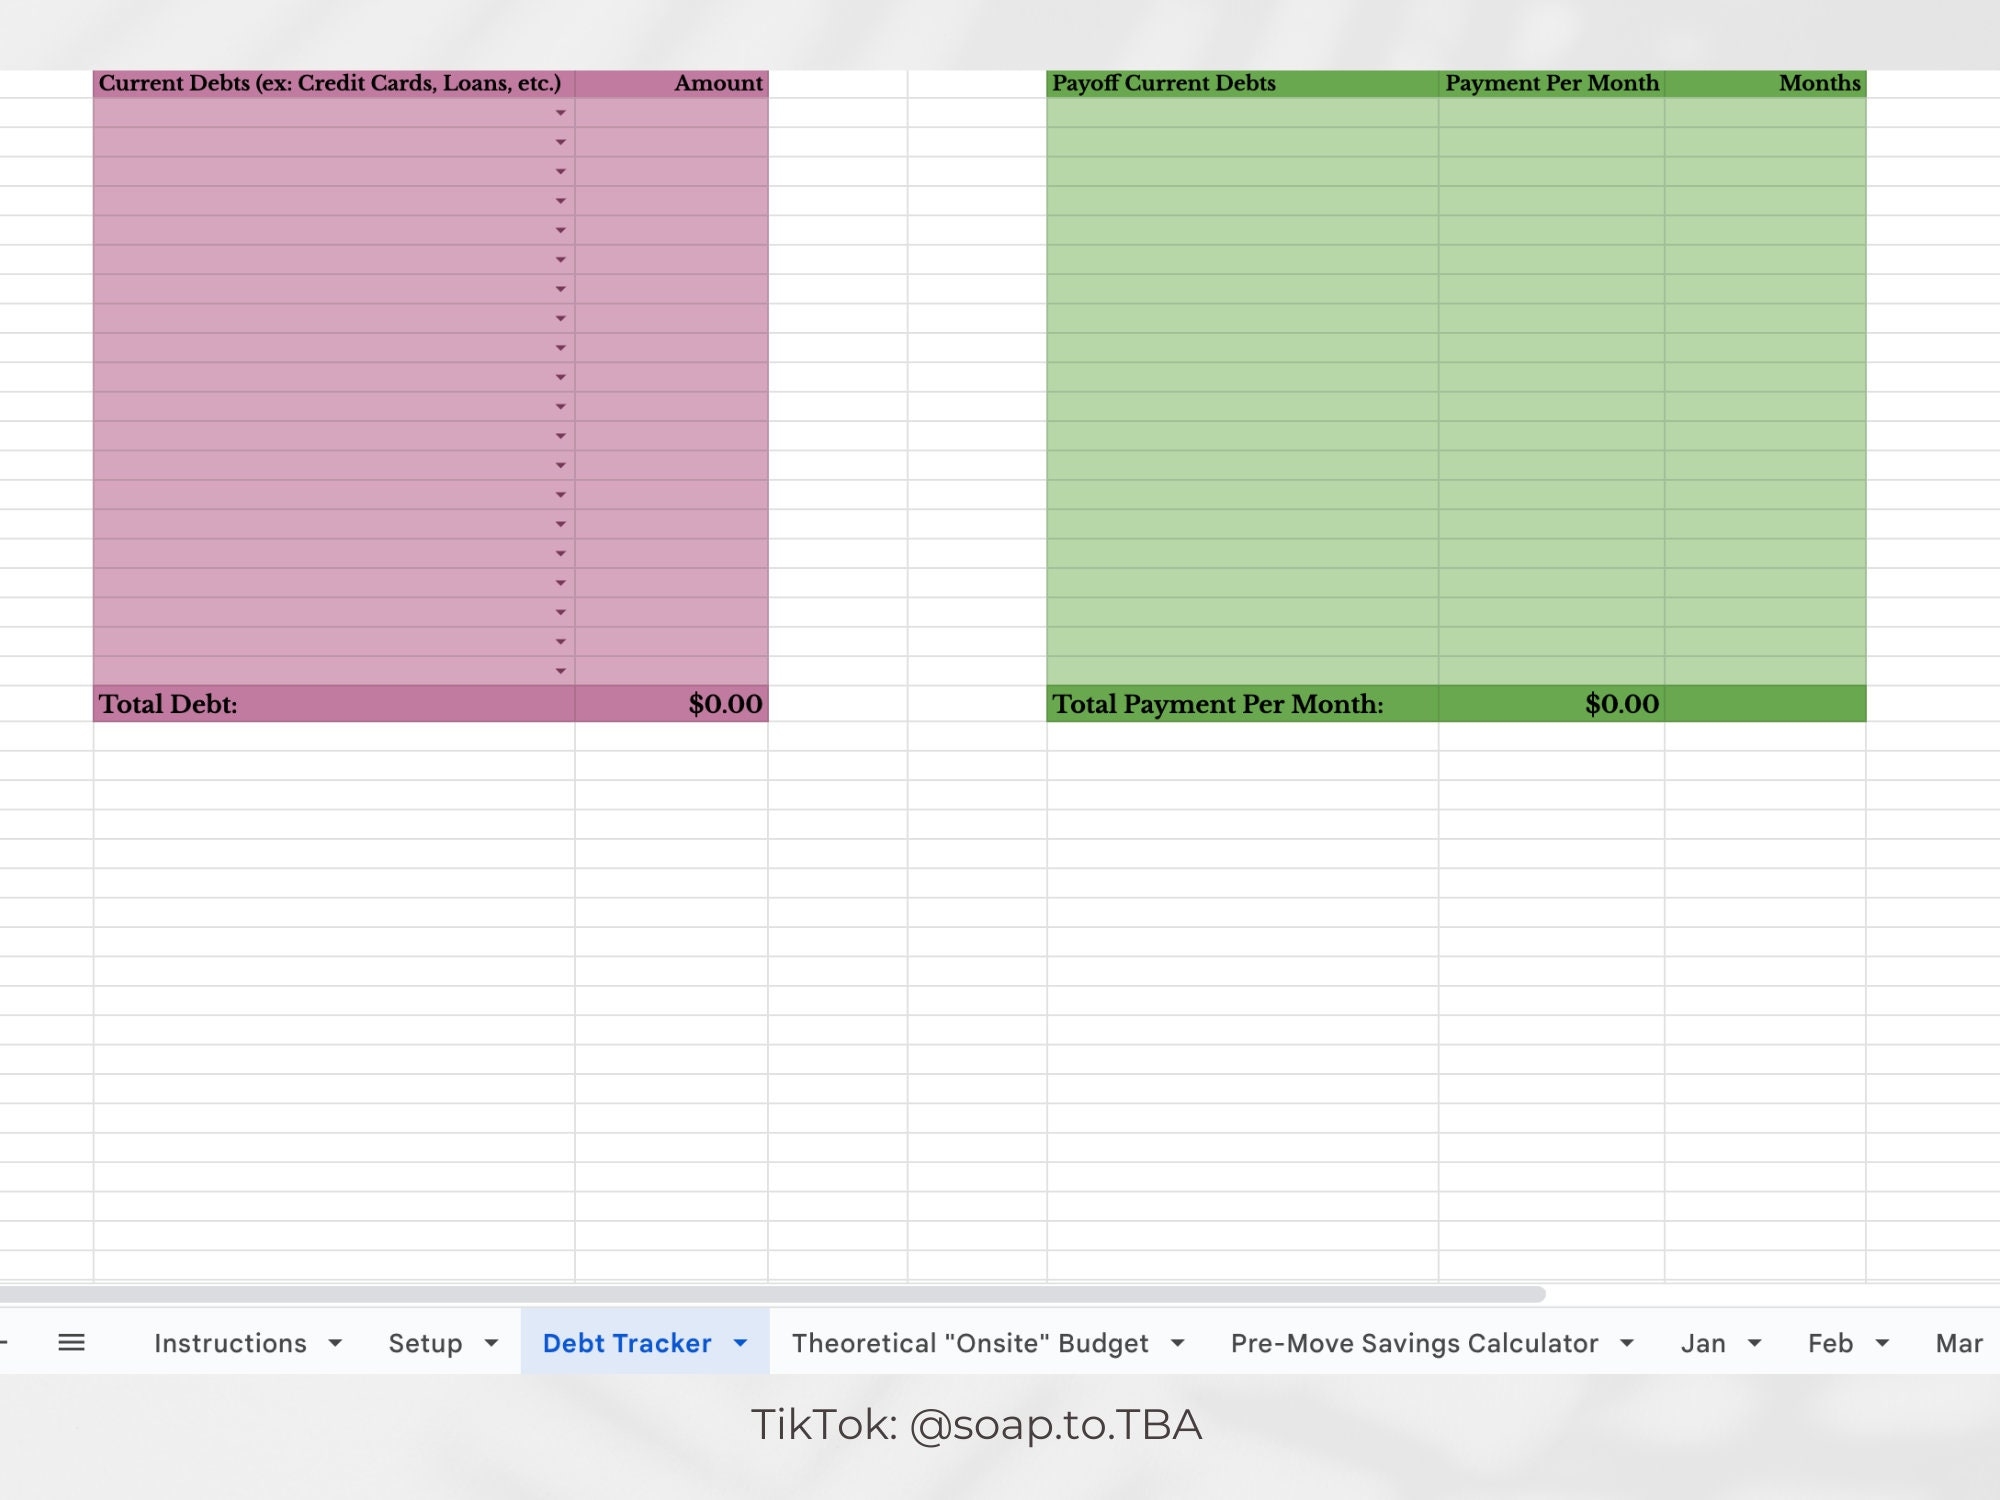Open the Instructions tab dropdown arrow
2000x1500 pixels.
(335, 1343)
